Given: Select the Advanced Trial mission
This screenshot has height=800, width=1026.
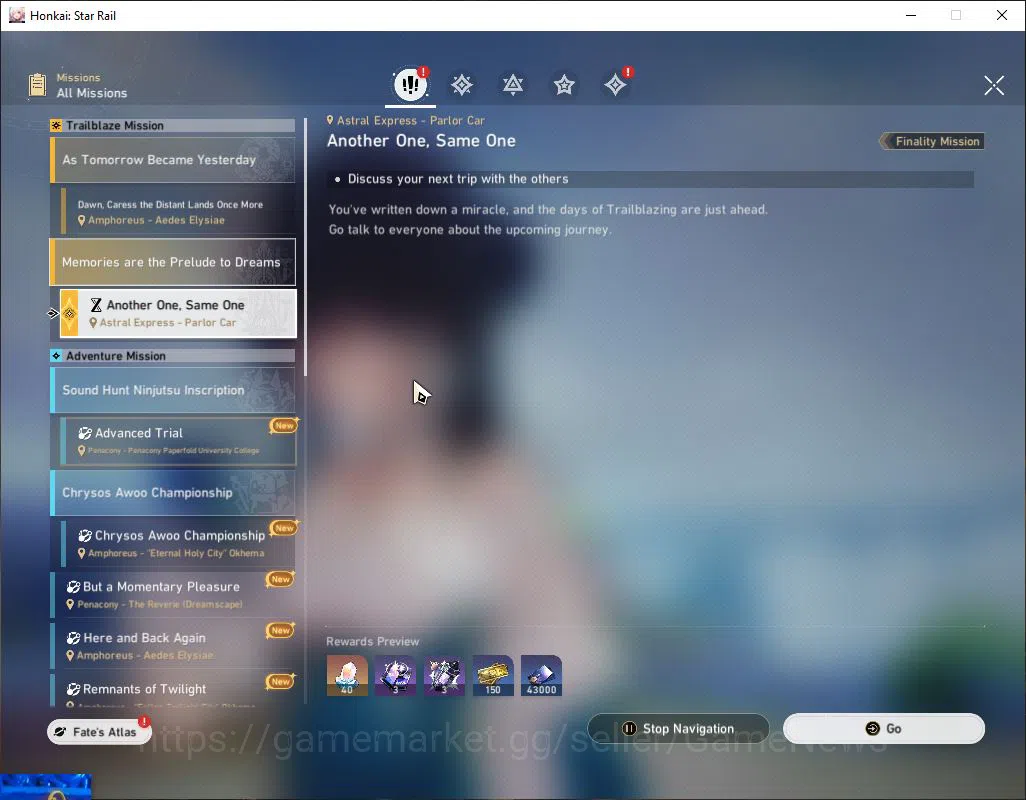Looking at the screenshot, I should (178, 441).
